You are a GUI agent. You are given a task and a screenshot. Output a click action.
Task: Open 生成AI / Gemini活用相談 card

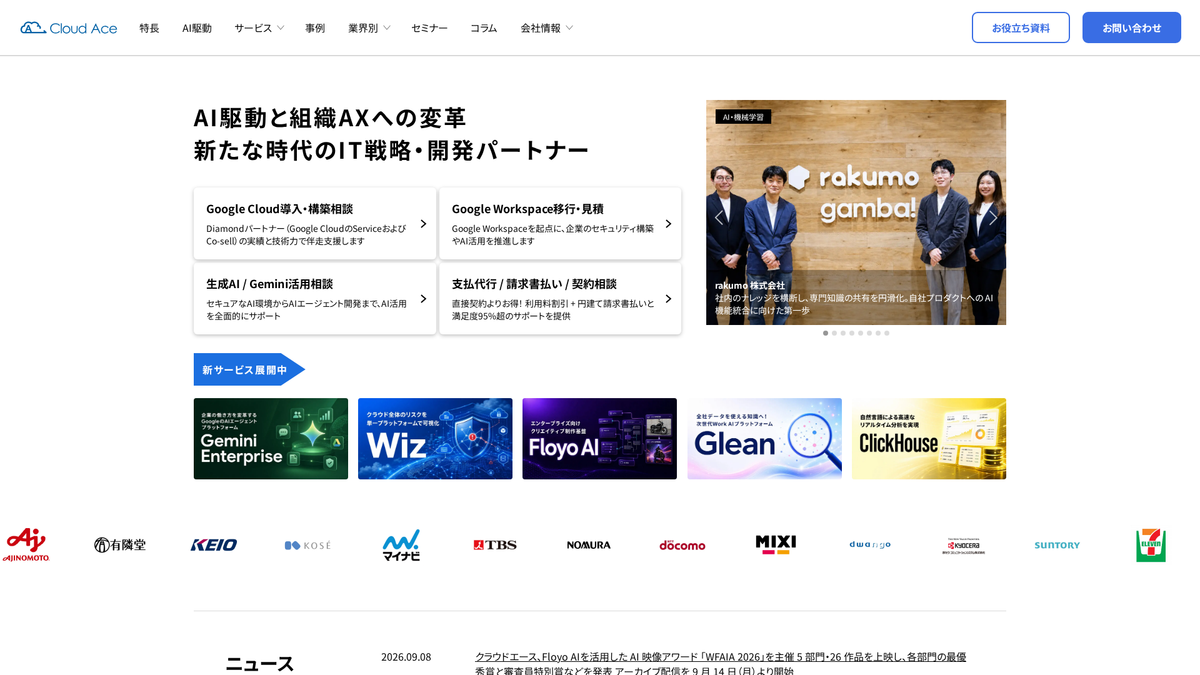pyautogui.click(x=315, y=299)
